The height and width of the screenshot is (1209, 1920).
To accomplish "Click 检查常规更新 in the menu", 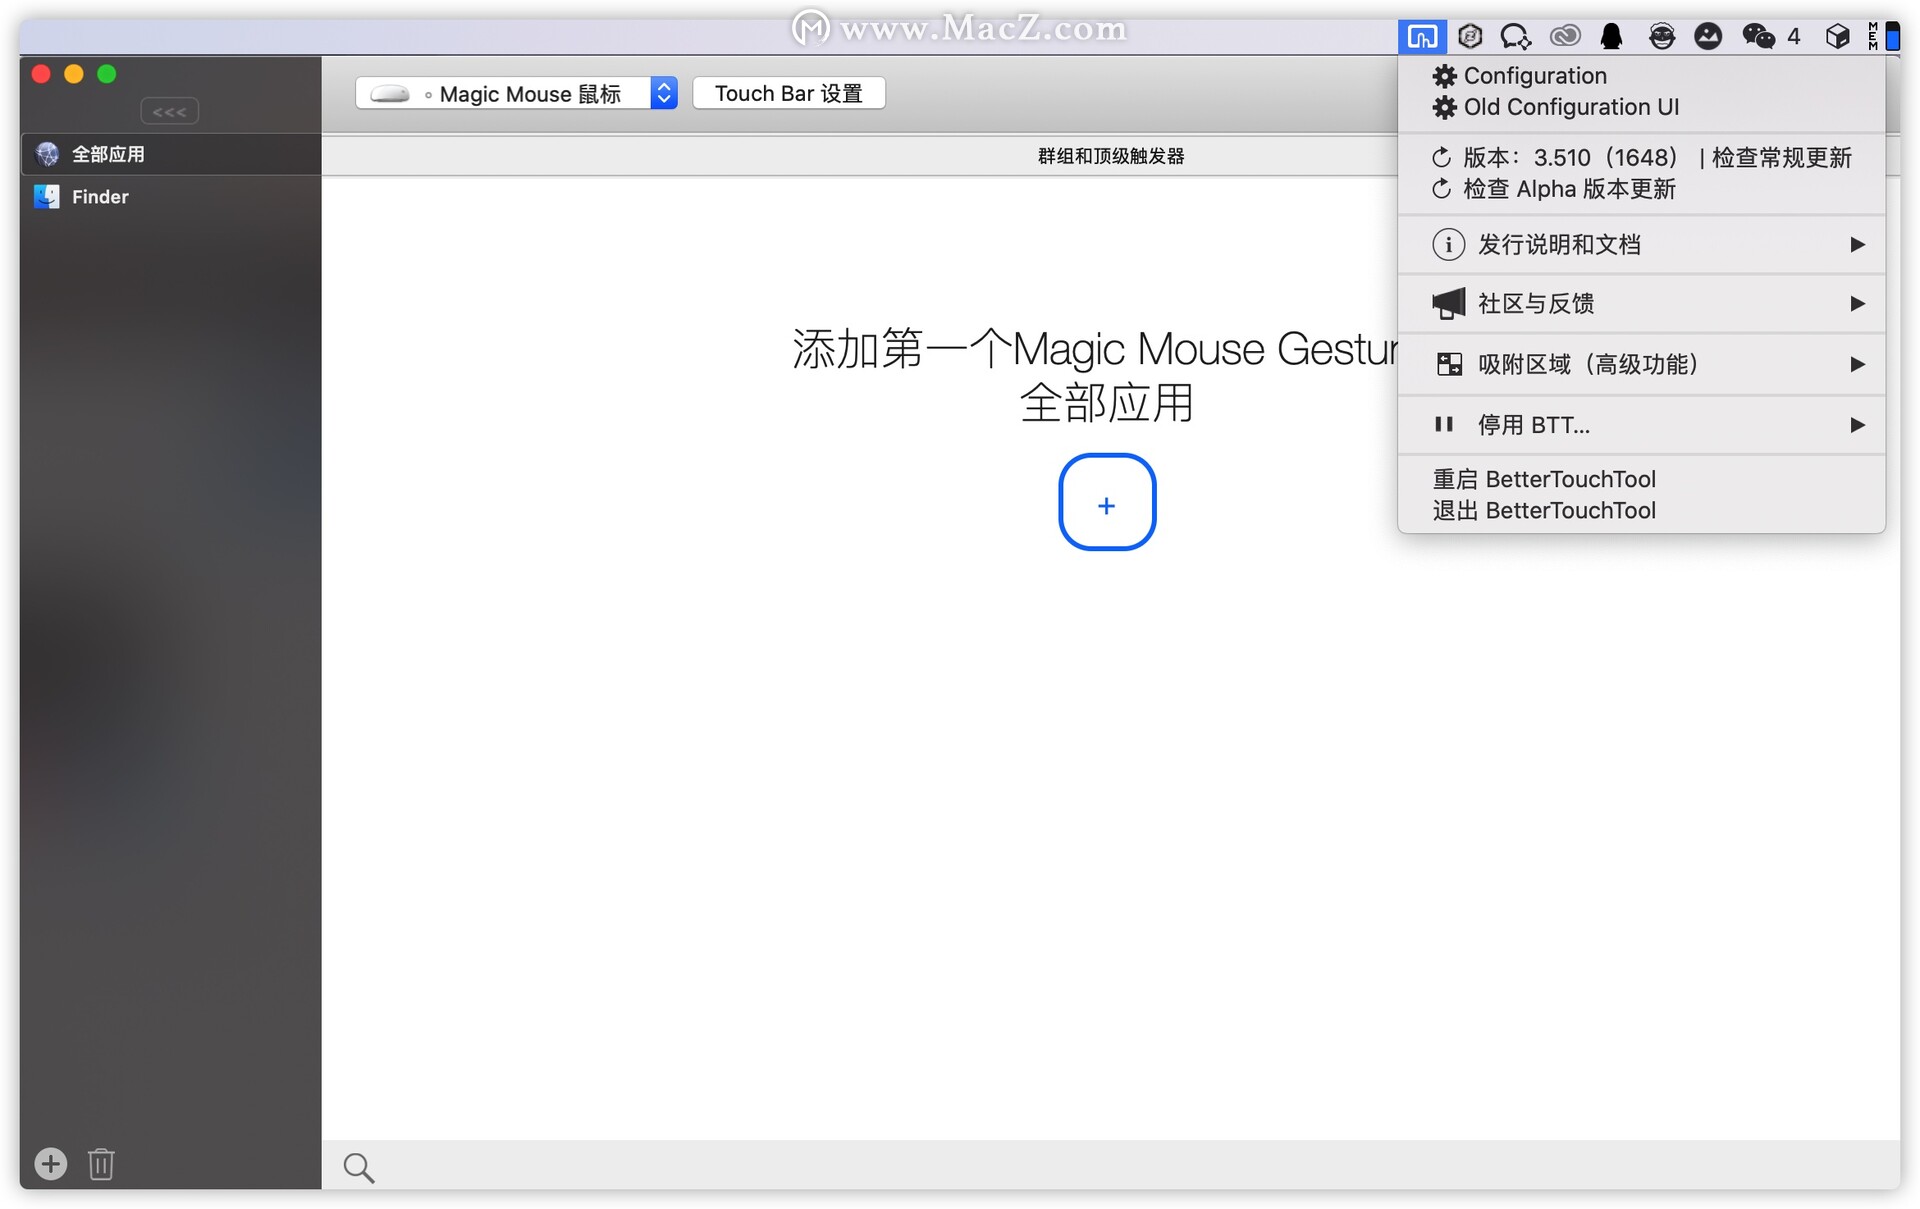I will coord(1781,158).
